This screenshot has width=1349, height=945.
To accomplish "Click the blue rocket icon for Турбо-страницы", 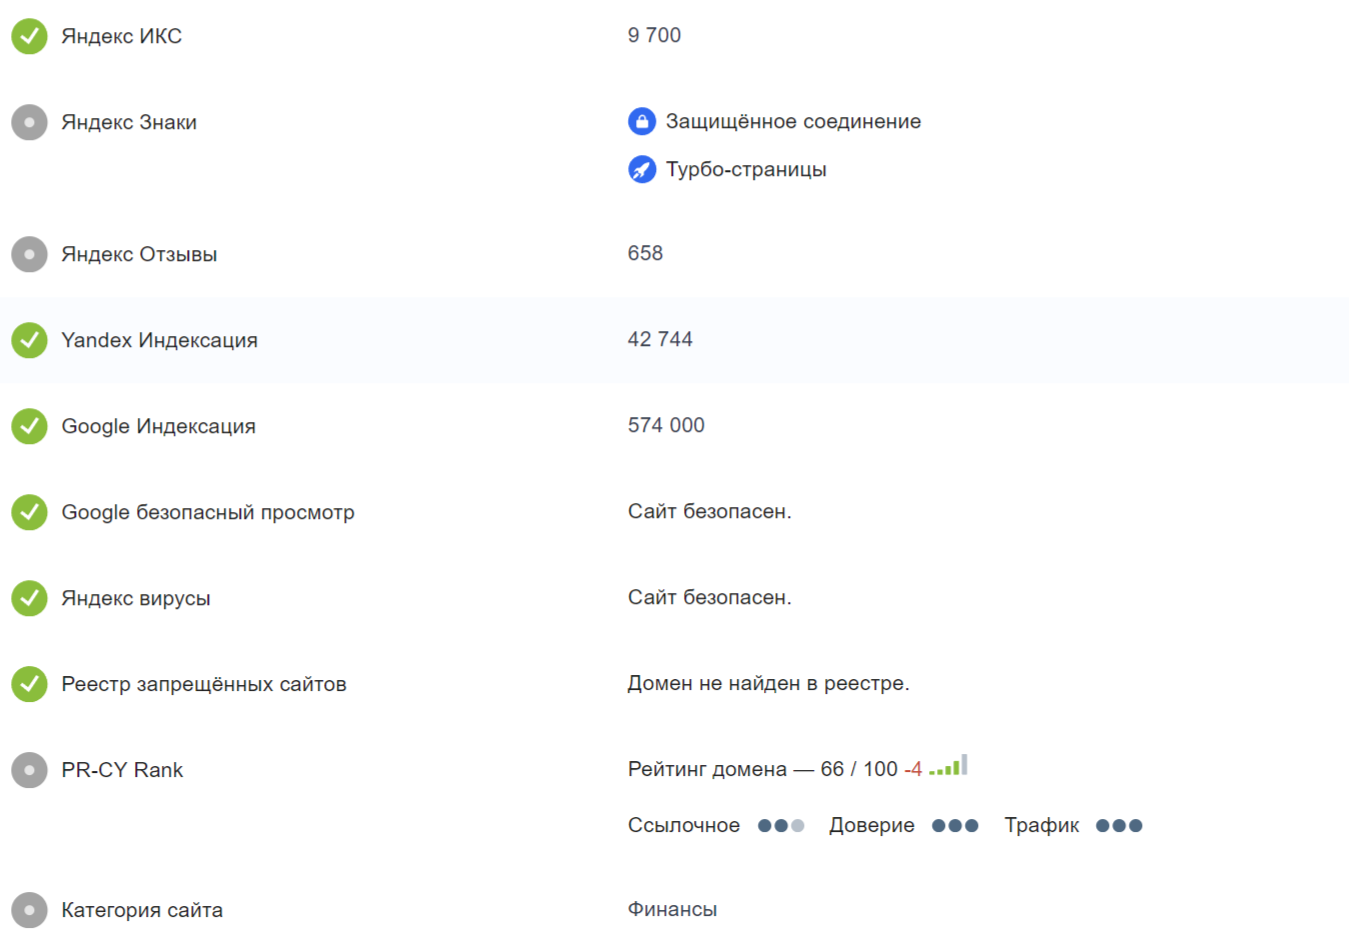I will click(642, 169).
